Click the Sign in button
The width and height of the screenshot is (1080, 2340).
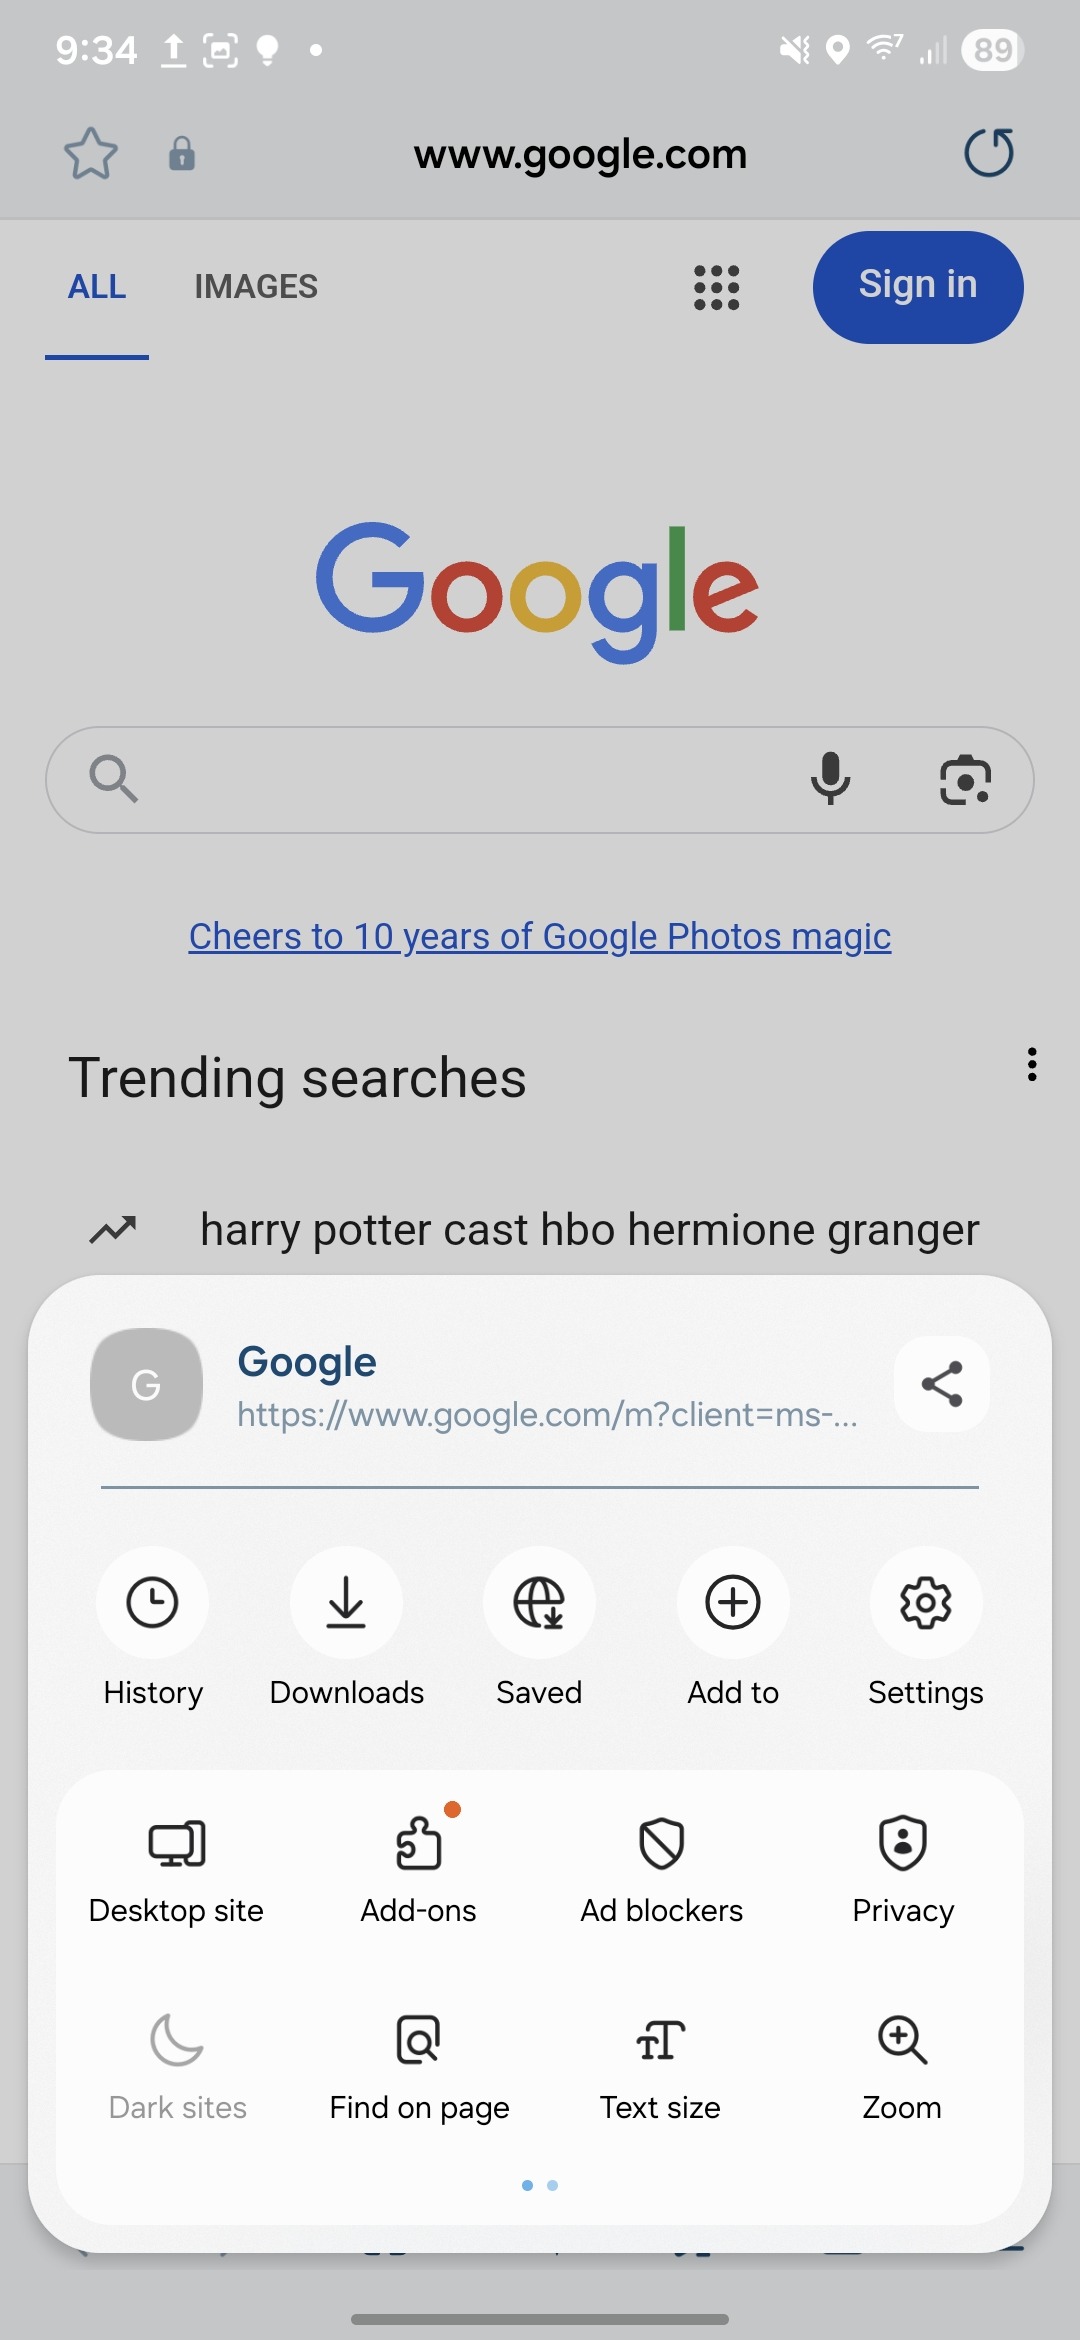[x=918, y=287]
